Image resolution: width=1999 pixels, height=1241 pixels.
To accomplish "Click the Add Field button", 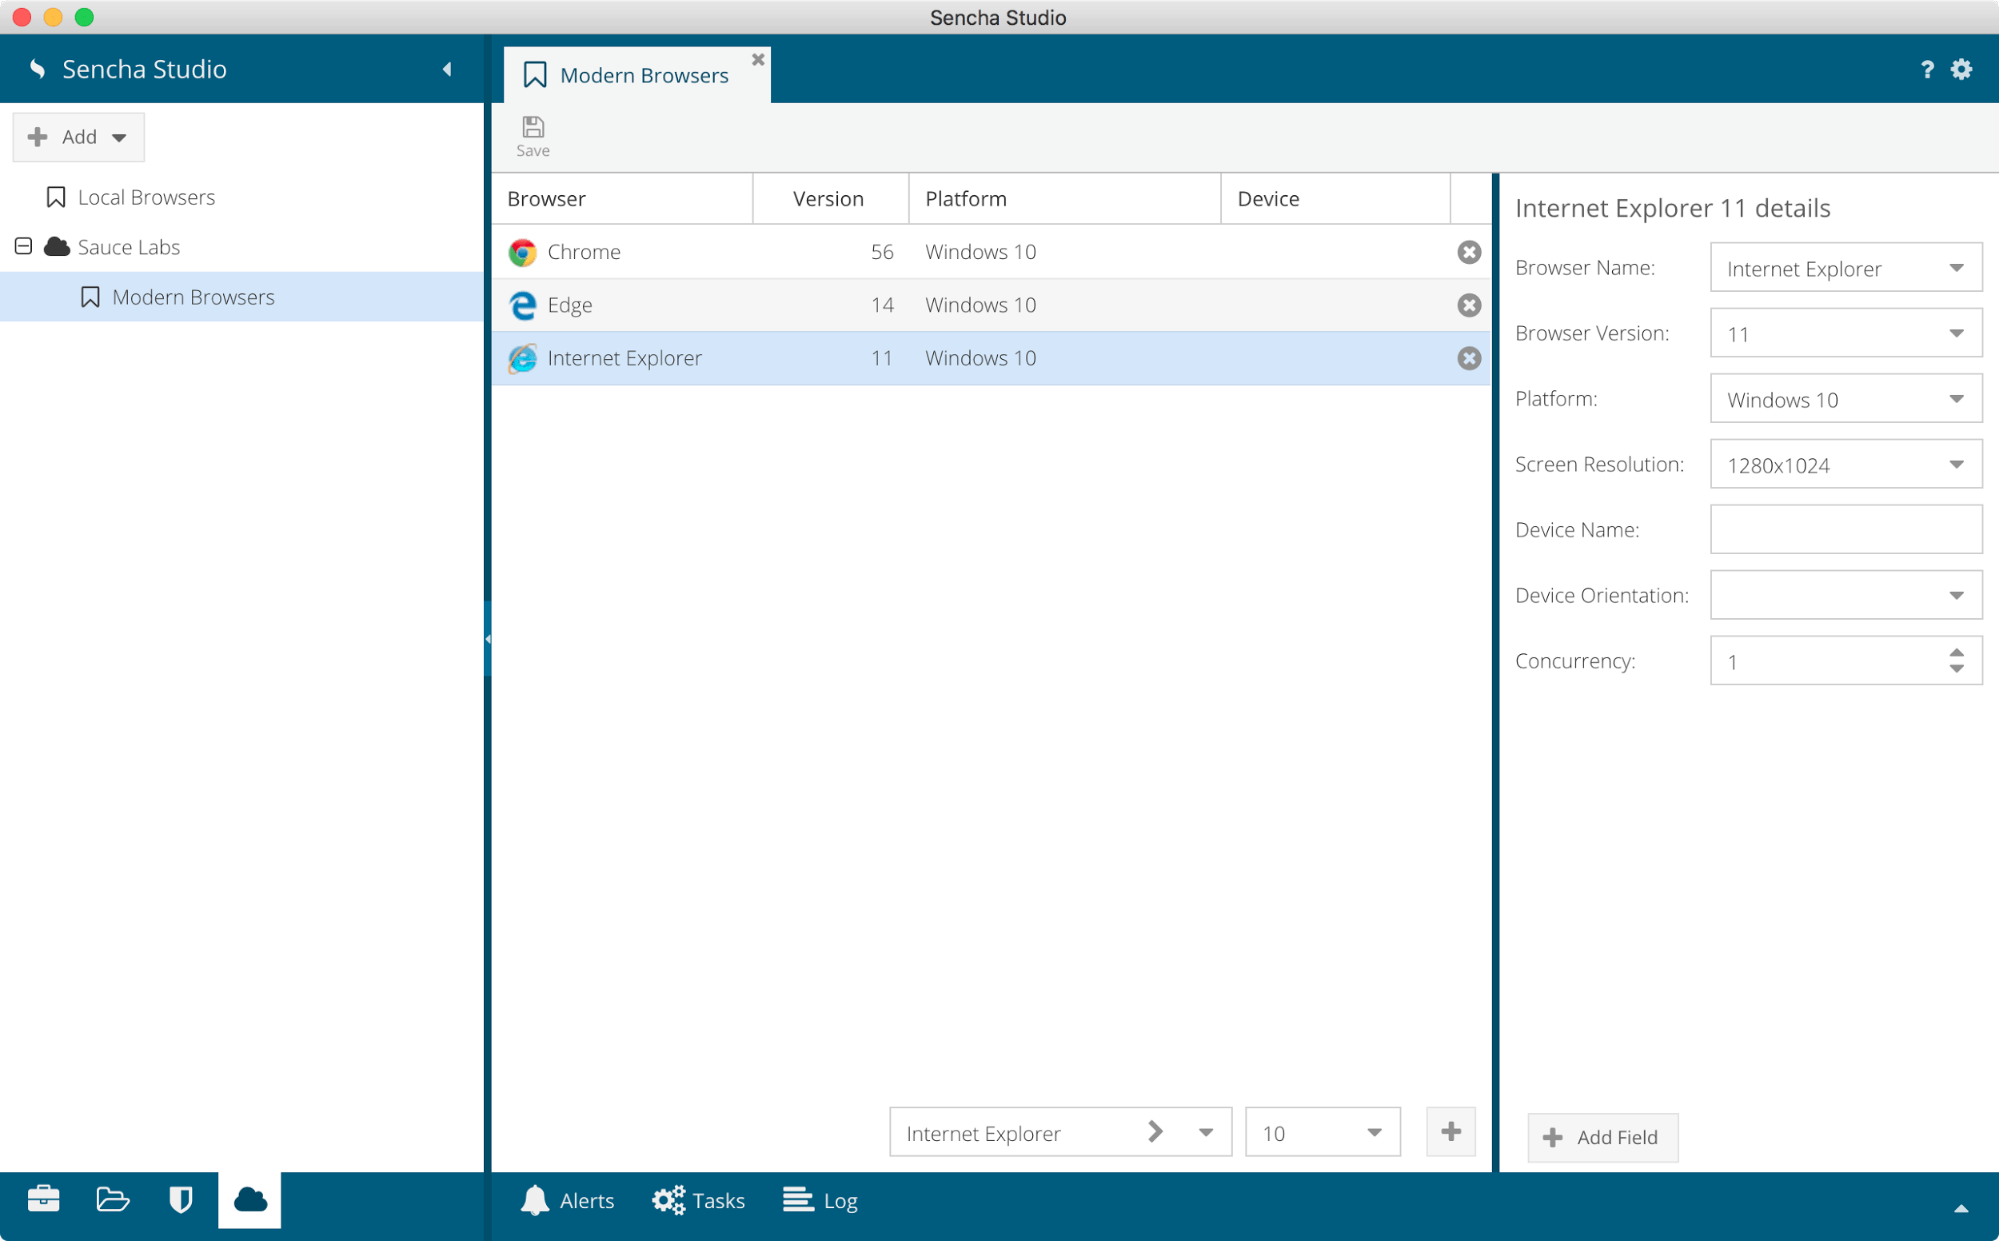I will (1602, 1137).
